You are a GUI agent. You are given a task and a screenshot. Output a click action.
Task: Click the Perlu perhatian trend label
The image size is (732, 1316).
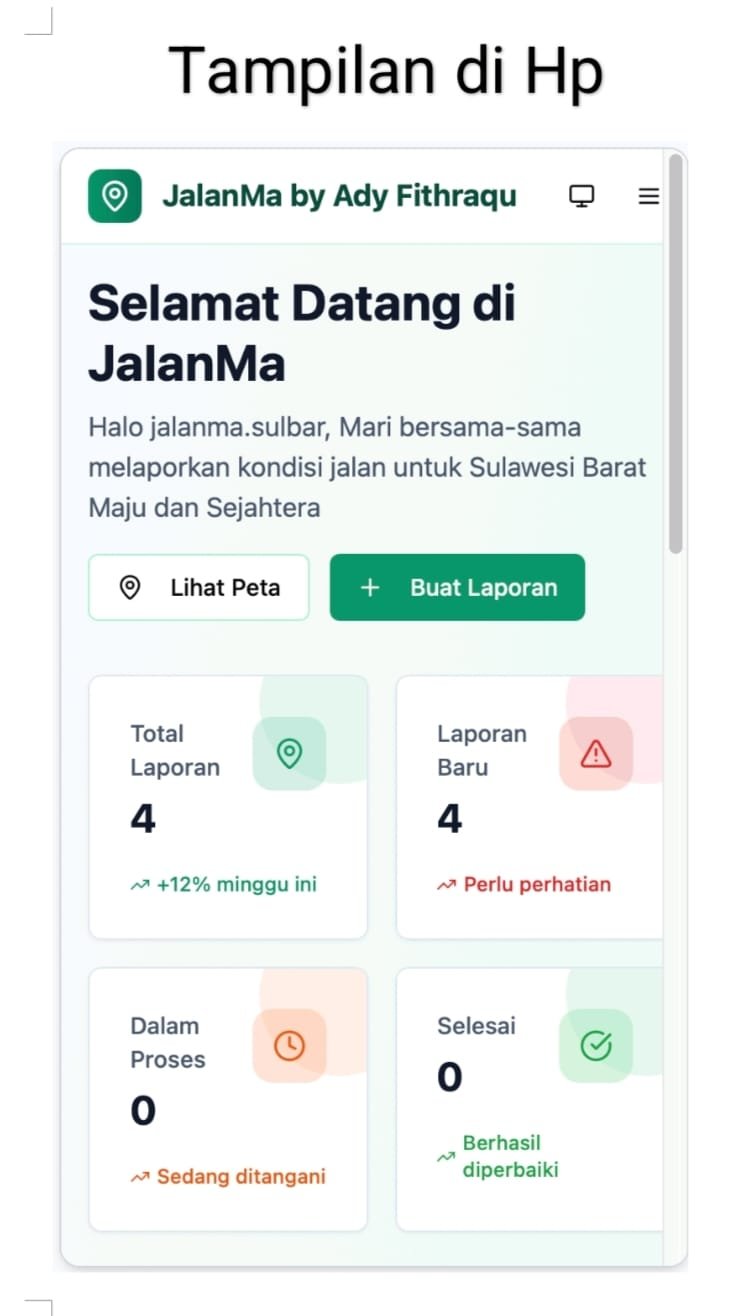coord(536,884)
